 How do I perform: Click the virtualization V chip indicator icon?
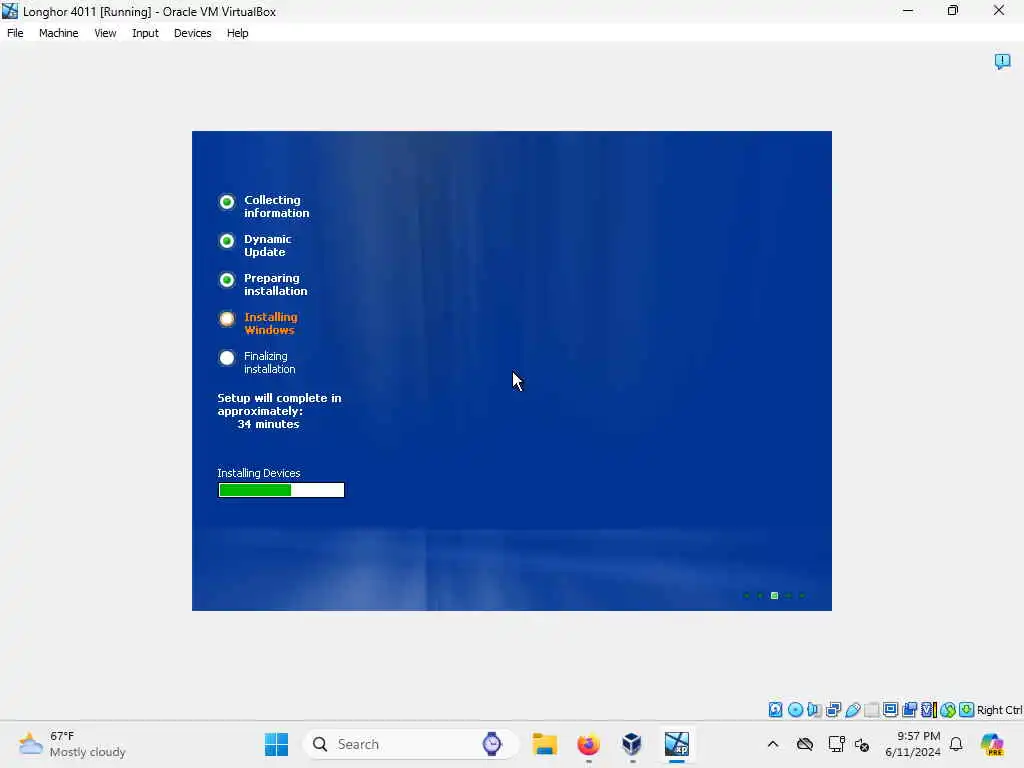click(929, 710)
